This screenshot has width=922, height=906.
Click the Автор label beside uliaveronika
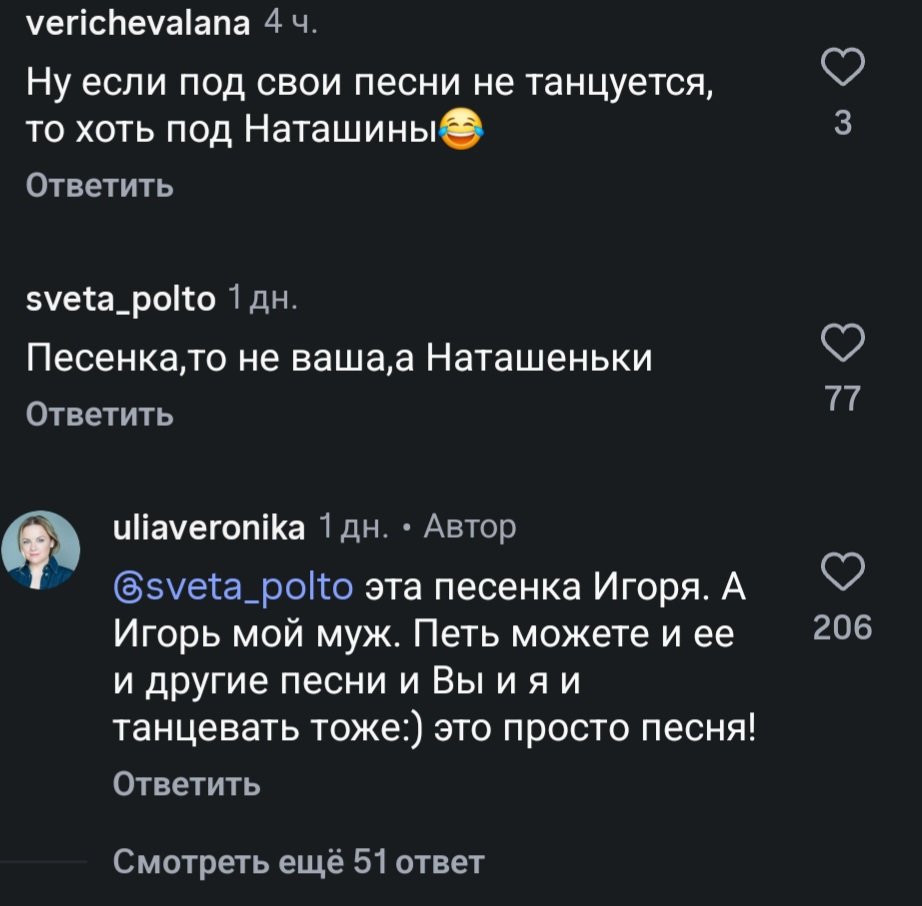[470, 526]
